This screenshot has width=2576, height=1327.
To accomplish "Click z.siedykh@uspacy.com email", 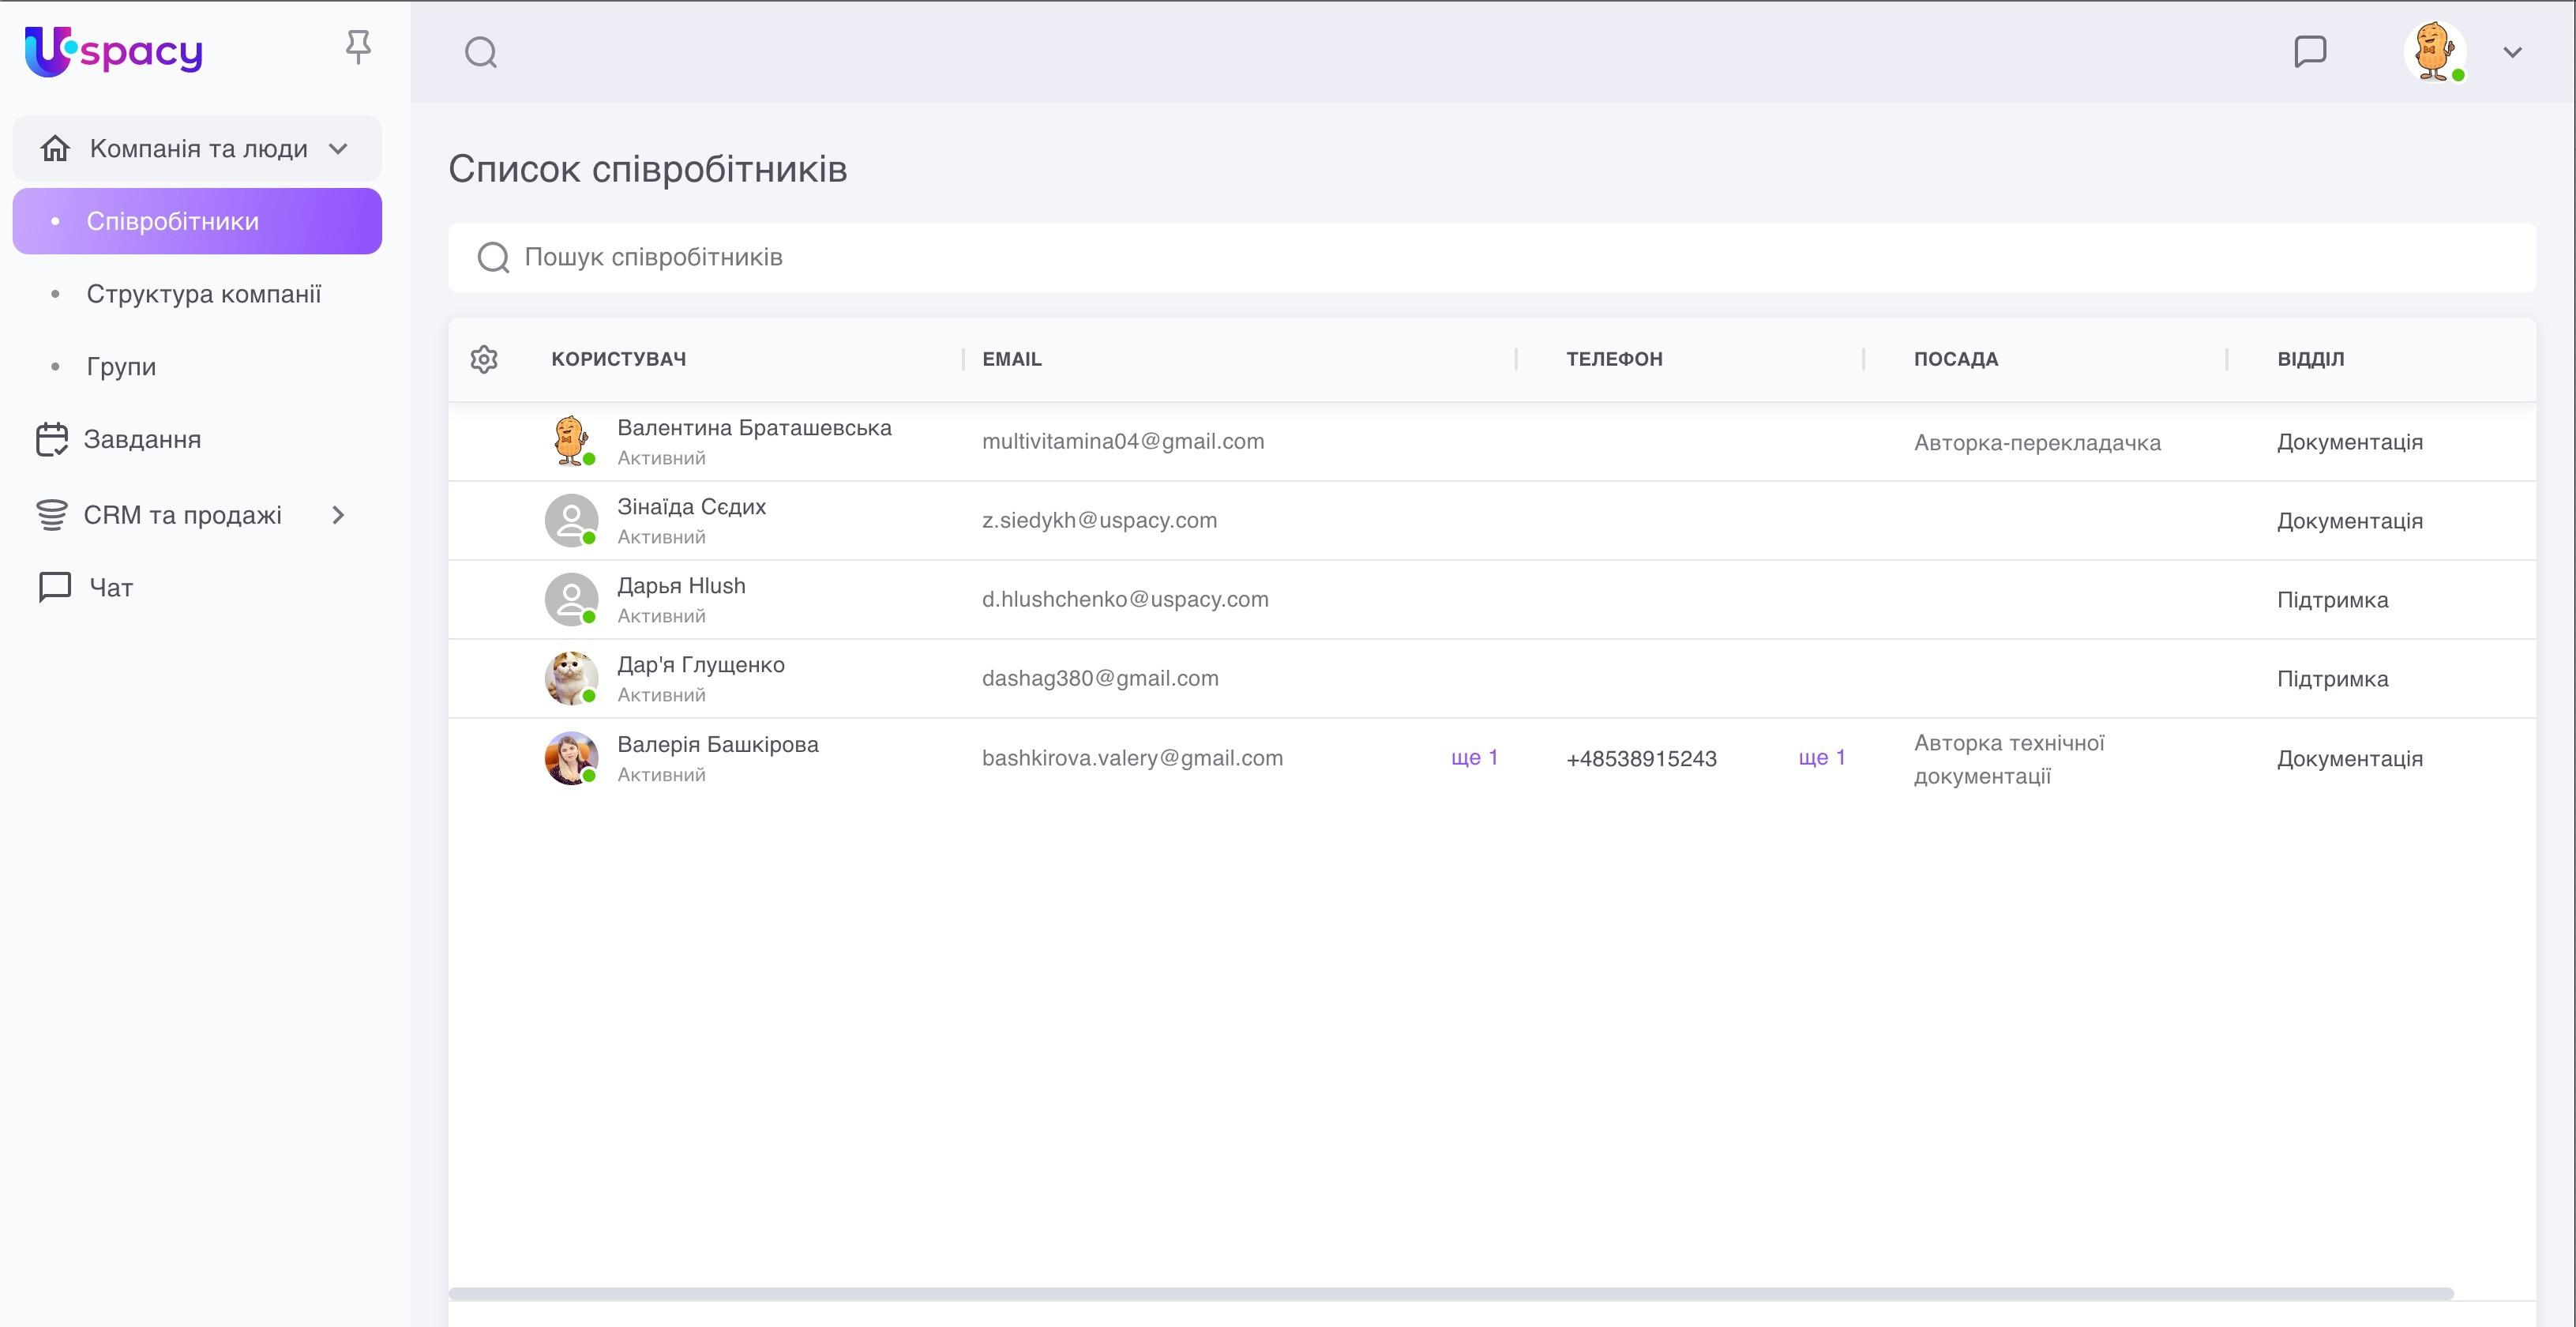I will (1099, 520).
